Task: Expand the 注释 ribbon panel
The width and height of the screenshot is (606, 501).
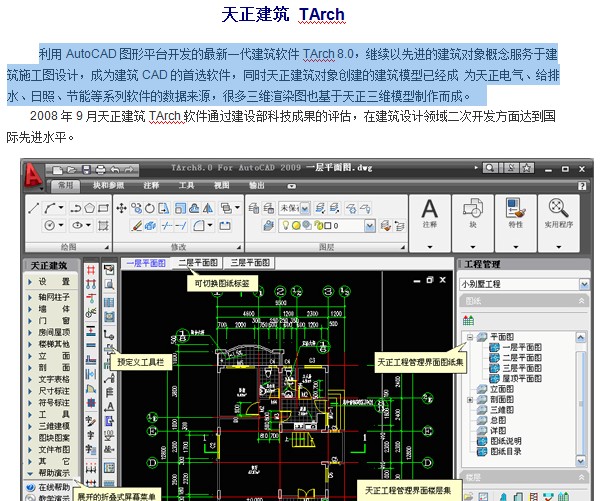Action: pyautogui.click(x=430, y=247)
